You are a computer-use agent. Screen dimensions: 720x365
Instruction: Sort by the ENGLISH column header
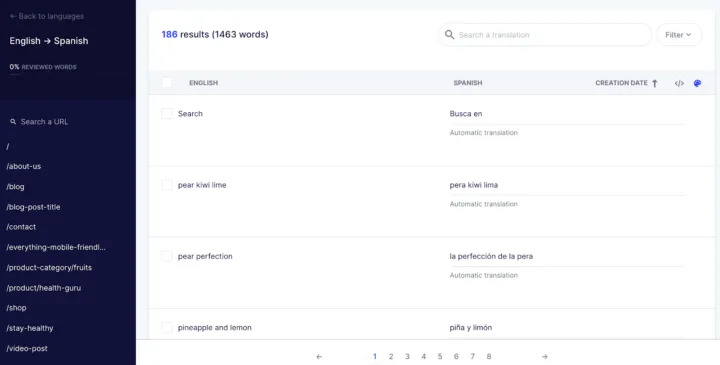pos(203,83)
